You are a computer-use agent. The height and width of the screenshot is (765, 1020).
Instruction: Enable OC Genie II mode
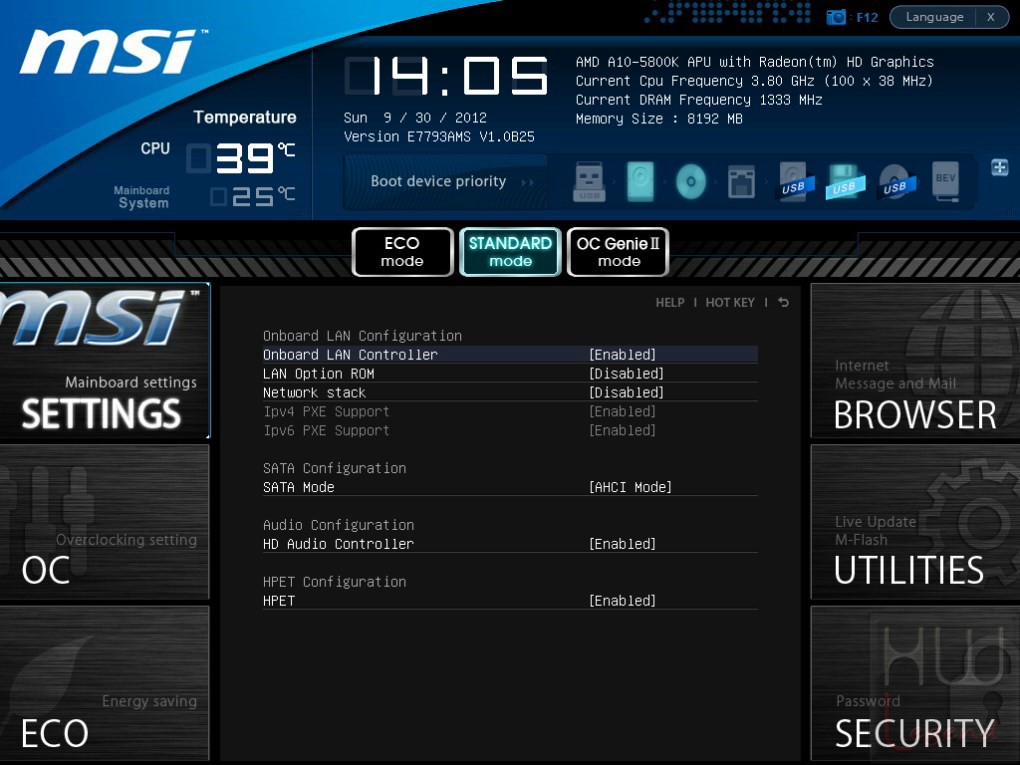618,252
